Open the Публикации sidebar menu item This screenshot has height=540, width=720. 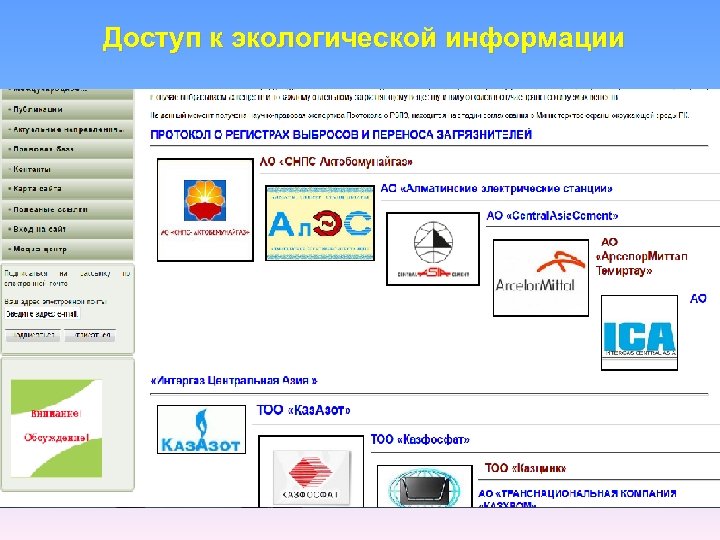pyautogui.click(x=67, y=110)
